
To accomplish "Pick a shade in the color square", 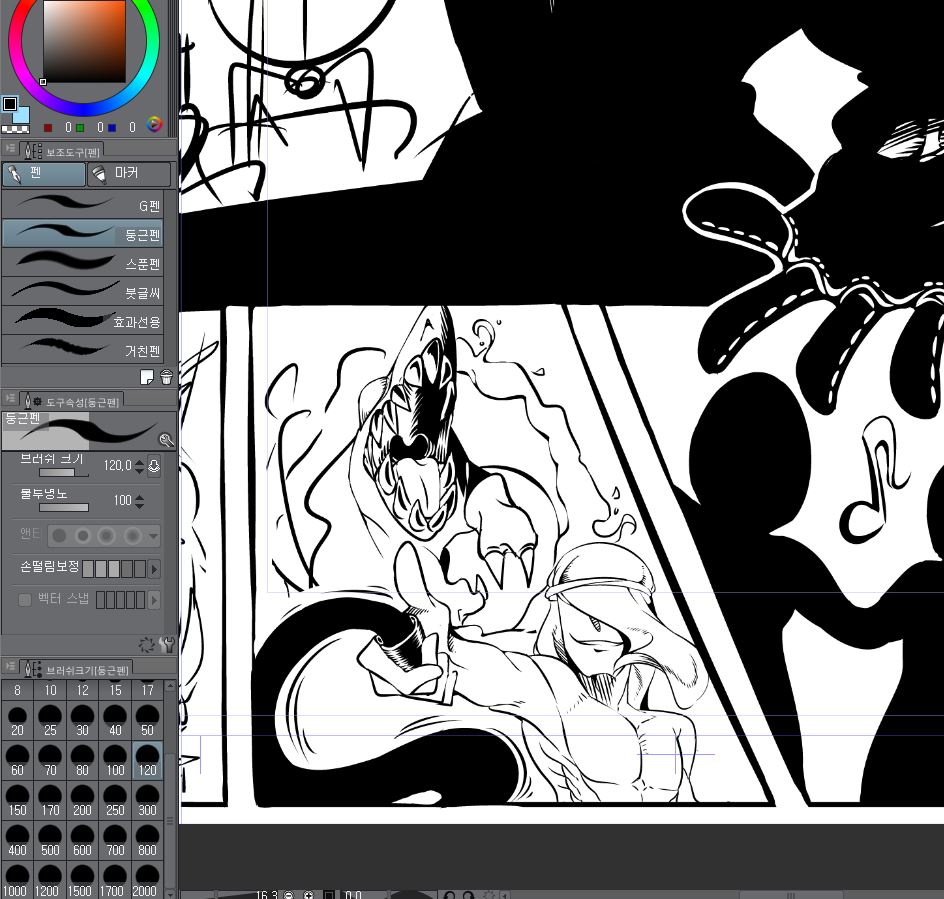I will 84,41.
